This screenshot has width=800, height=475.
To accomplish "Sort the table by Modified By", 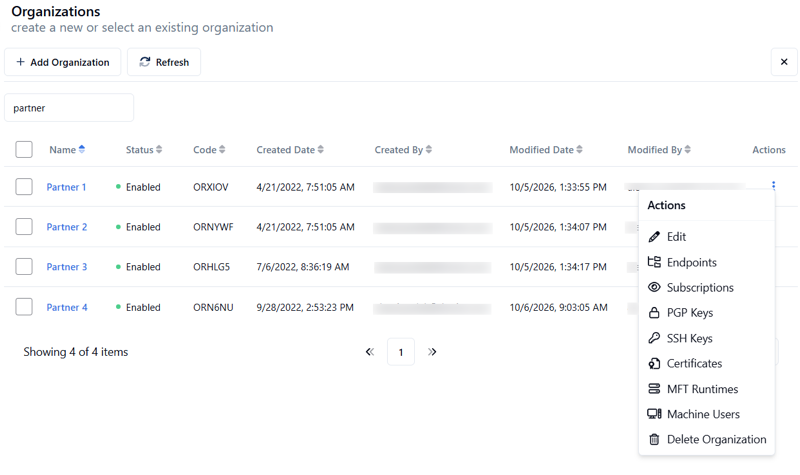I will click(x=659, y=149).
